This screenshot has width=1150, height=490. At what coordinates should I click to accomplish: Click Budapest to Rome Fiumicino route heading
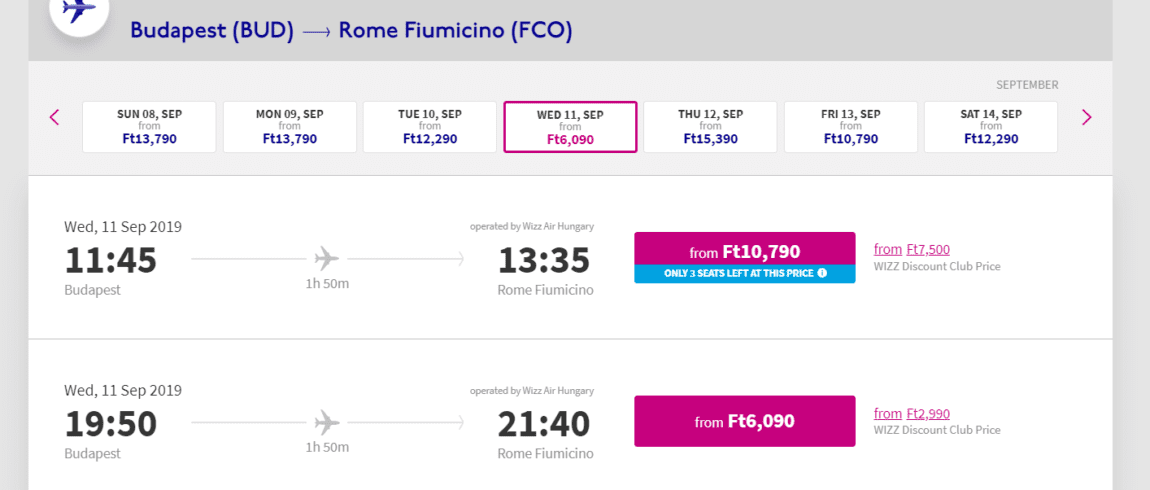point(351,30)
